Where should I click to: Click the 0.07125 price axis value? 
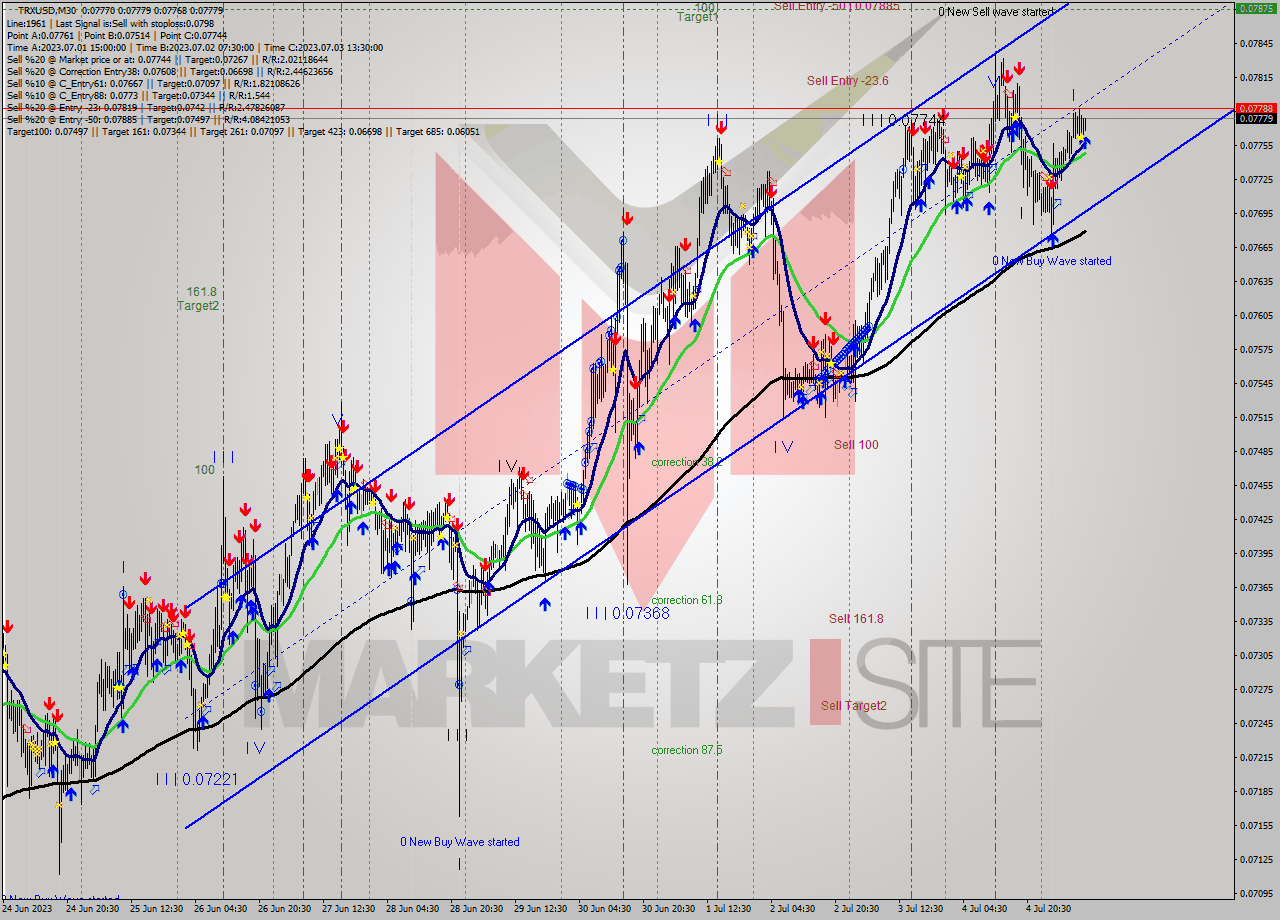(x=1255, y=859)
